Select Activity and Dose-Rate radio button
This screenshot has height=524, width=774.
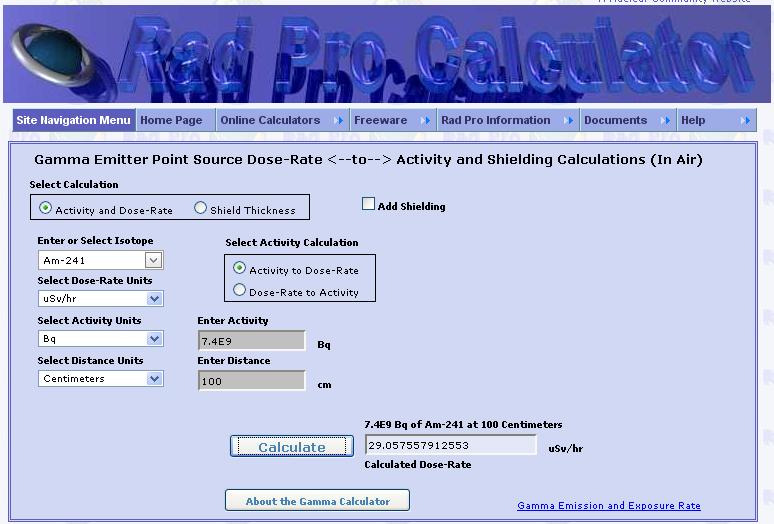coord(45,208)
